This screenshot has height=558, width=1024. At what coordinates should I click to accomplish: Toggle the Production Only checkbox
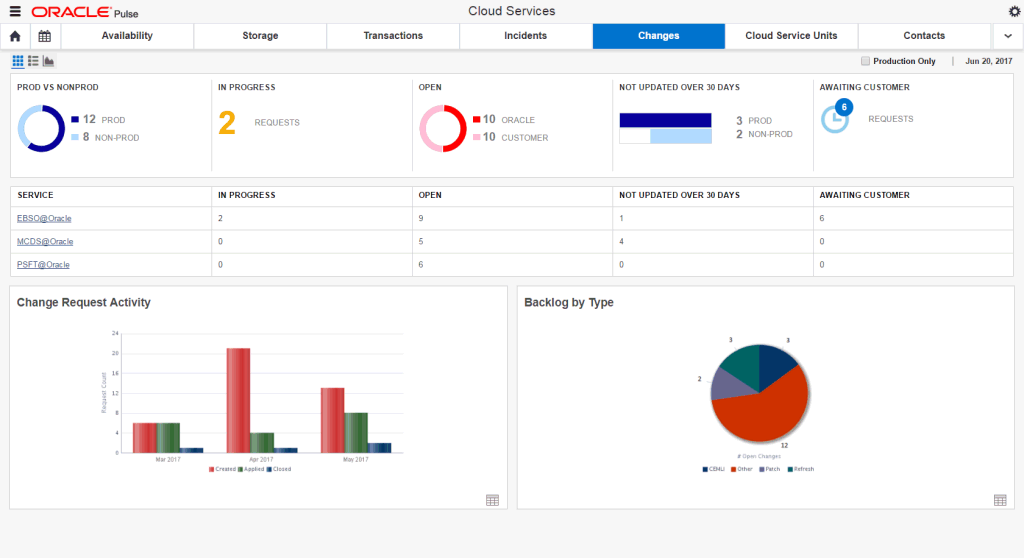(865, 61)
